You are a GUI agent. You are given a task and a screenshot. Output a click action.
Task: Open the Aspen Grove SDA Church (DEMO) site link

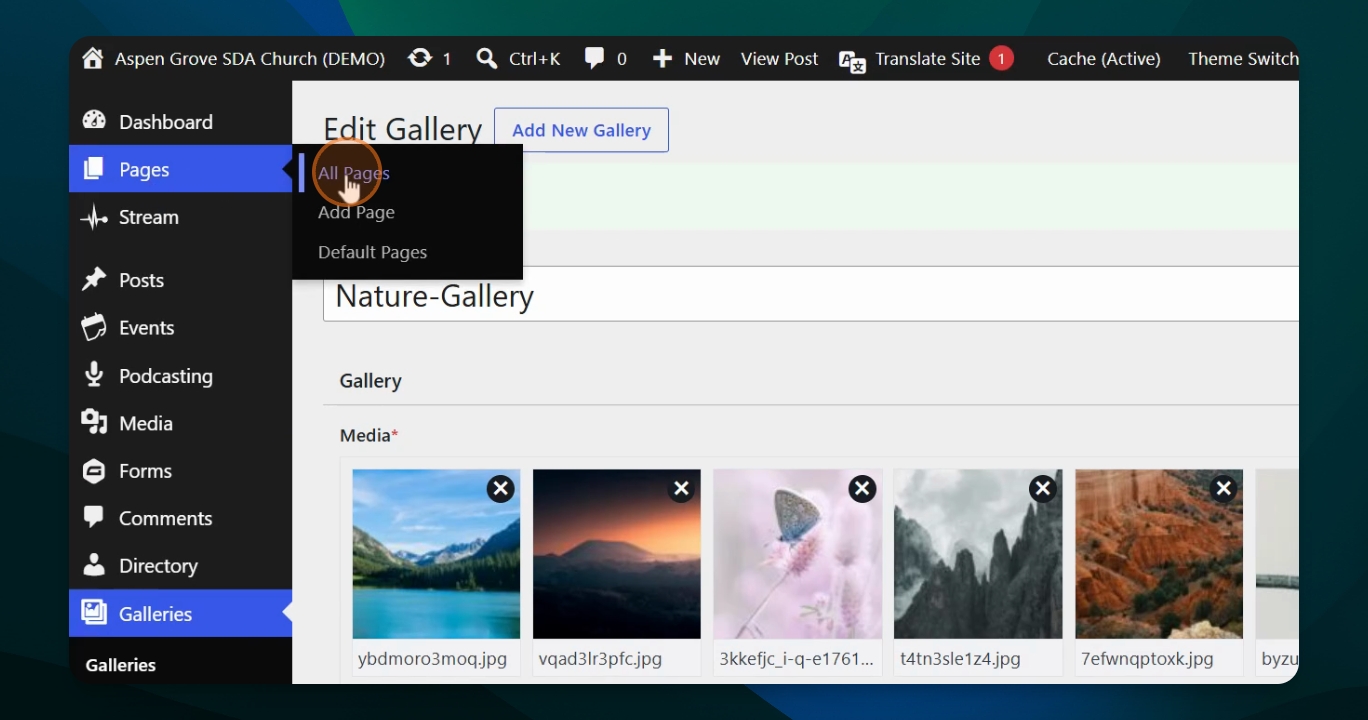(249, 59)
